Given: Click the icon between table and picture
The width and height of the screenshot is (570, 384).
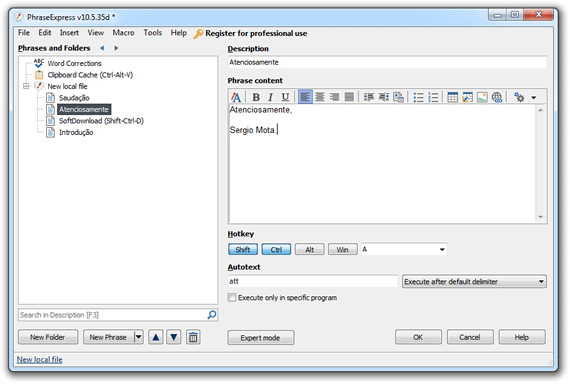Looking at the screenshot, I should 467,97.
